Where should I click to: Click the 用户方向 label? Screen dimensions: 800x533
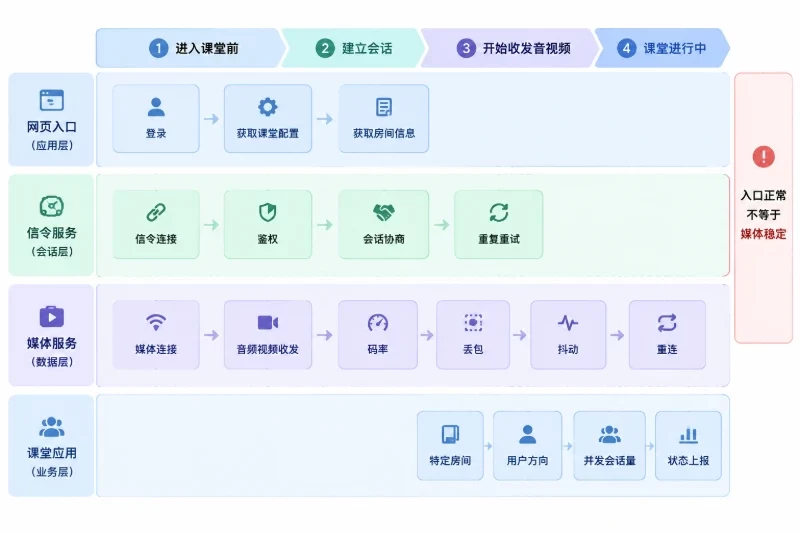(528, 461)
